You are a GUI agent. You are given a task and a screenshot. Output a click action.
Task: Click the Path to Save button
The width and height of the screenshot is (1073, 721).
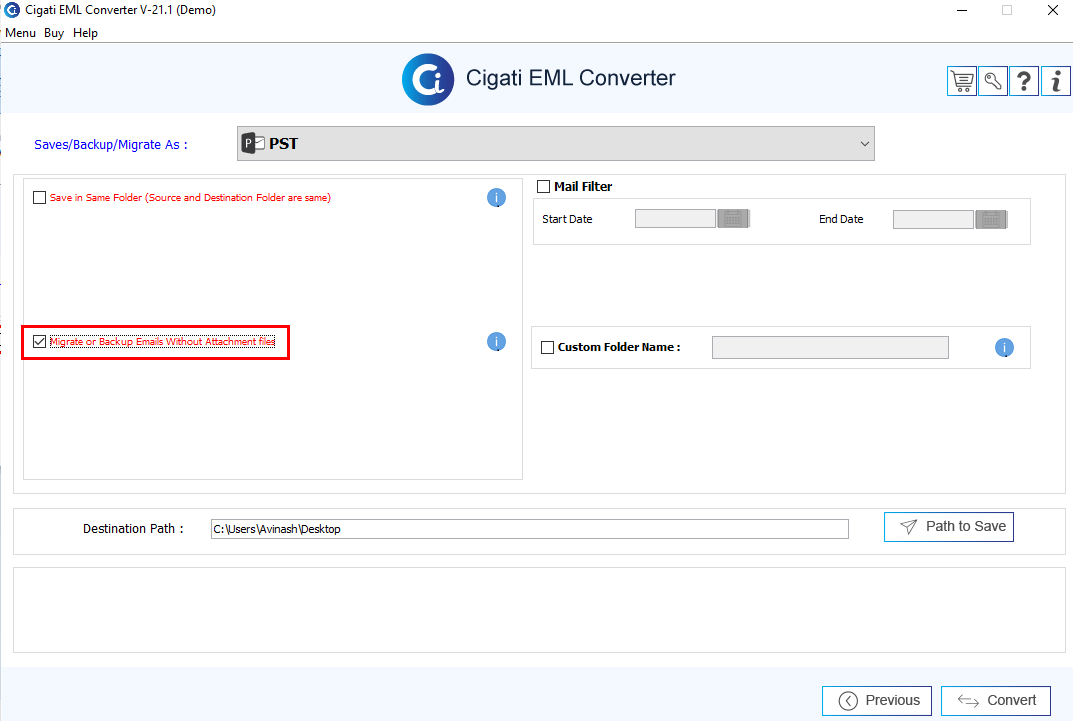tap(948, 527)
